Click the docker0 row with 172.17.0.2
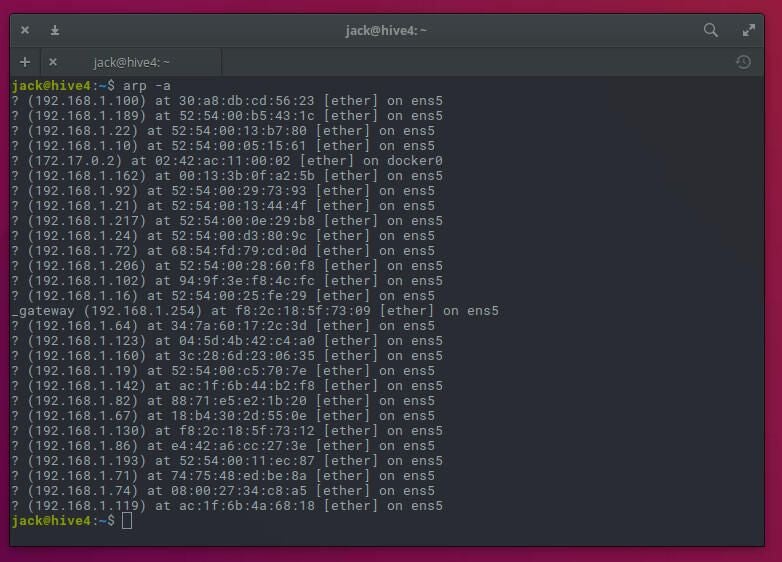 (227, 161)
